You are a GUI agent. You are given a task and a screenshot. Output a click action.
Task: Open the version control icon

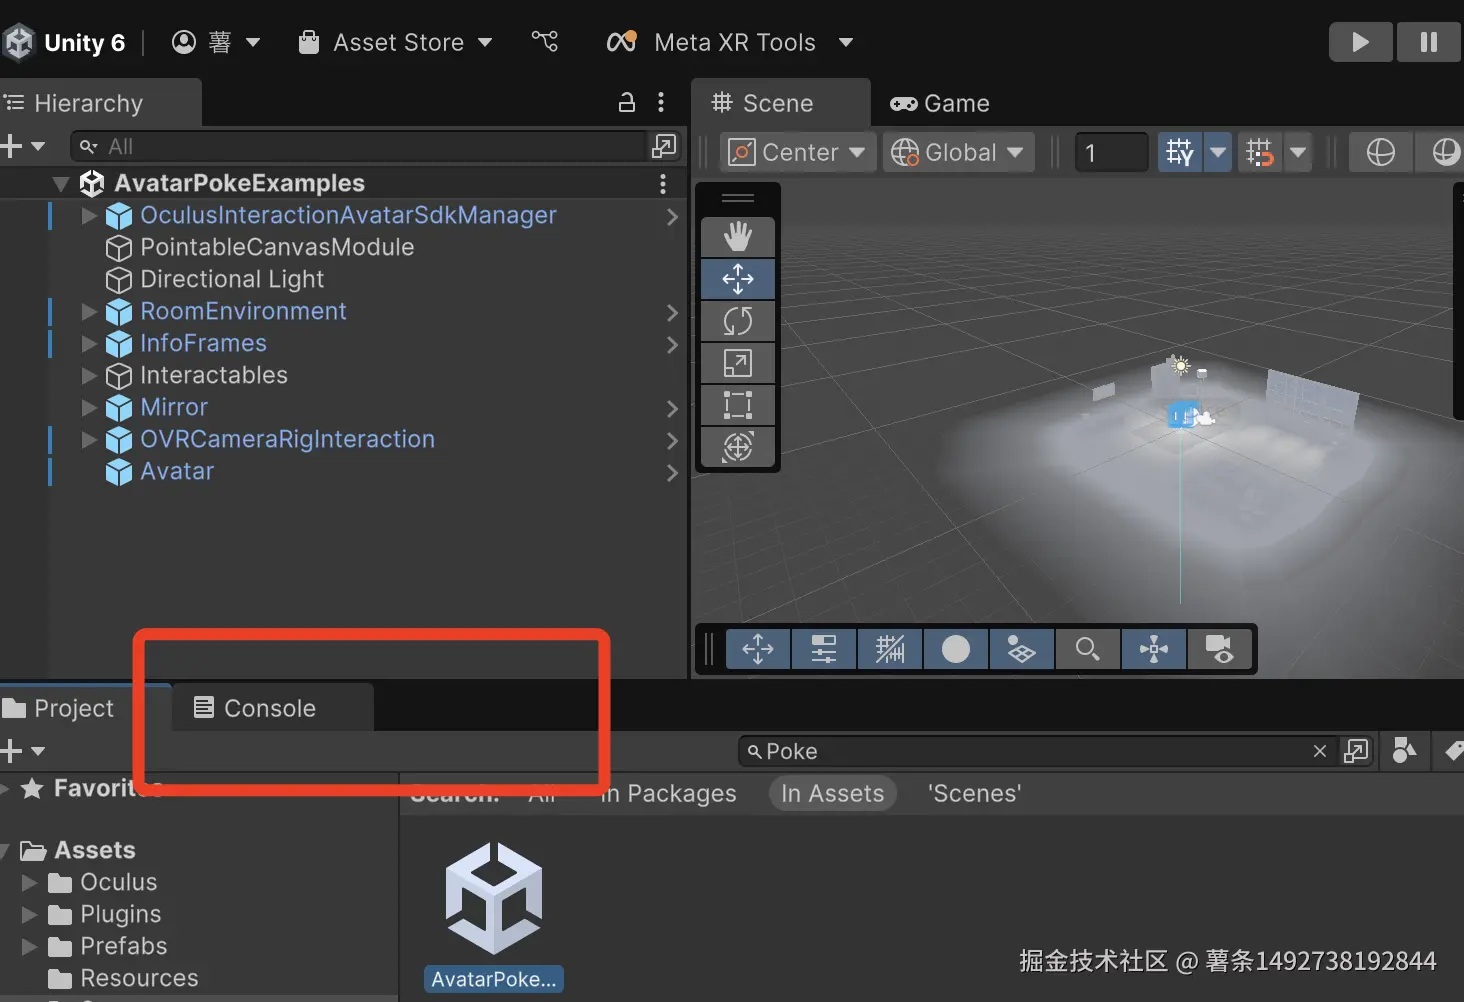click(x=545, y=41)
